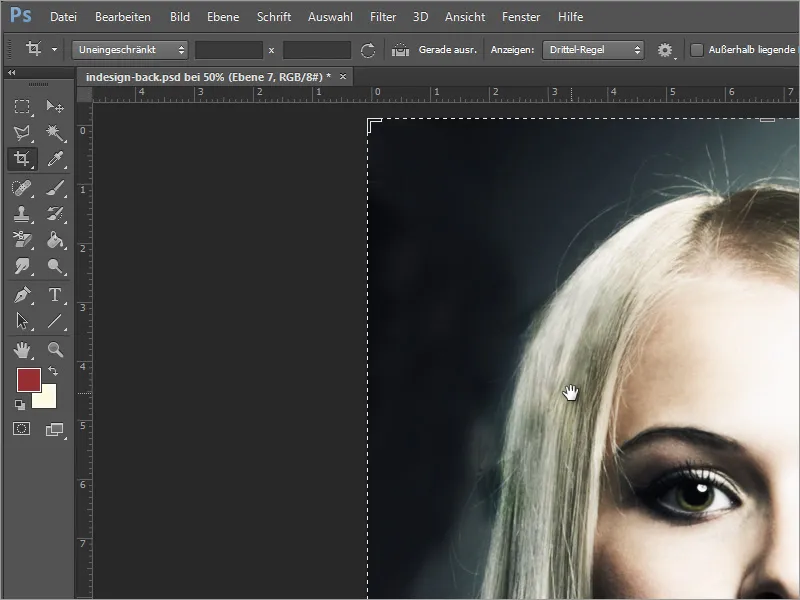Select the Brush tool
Image resolution: width=800 pixels, height=600 pixels.
[55, 188]
